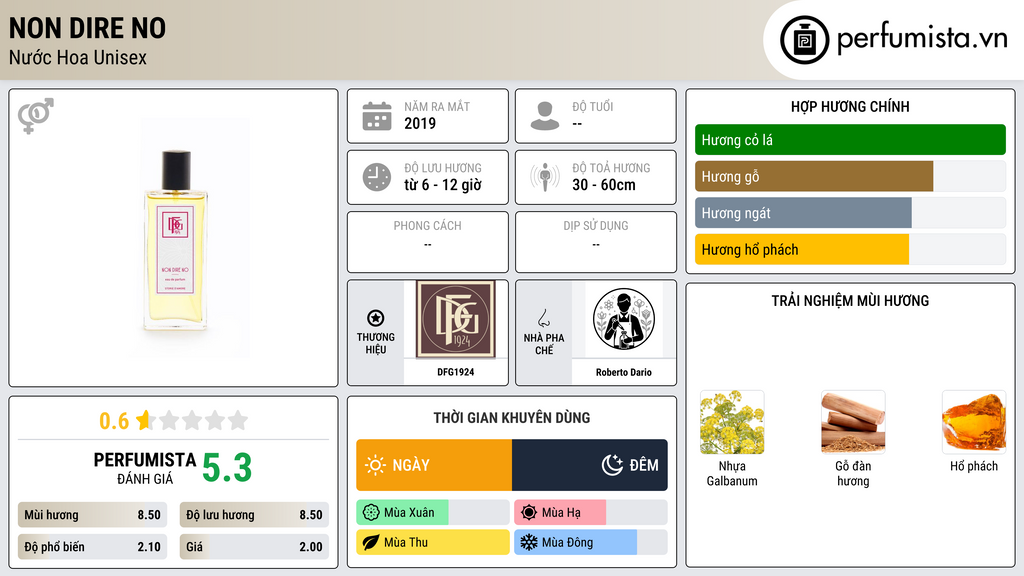Image resolution: width=1024 pixels, height=576 pixels.
Task: Click the perfumista.vn site name
Action: pyautogui.click(x=922, y=39)
